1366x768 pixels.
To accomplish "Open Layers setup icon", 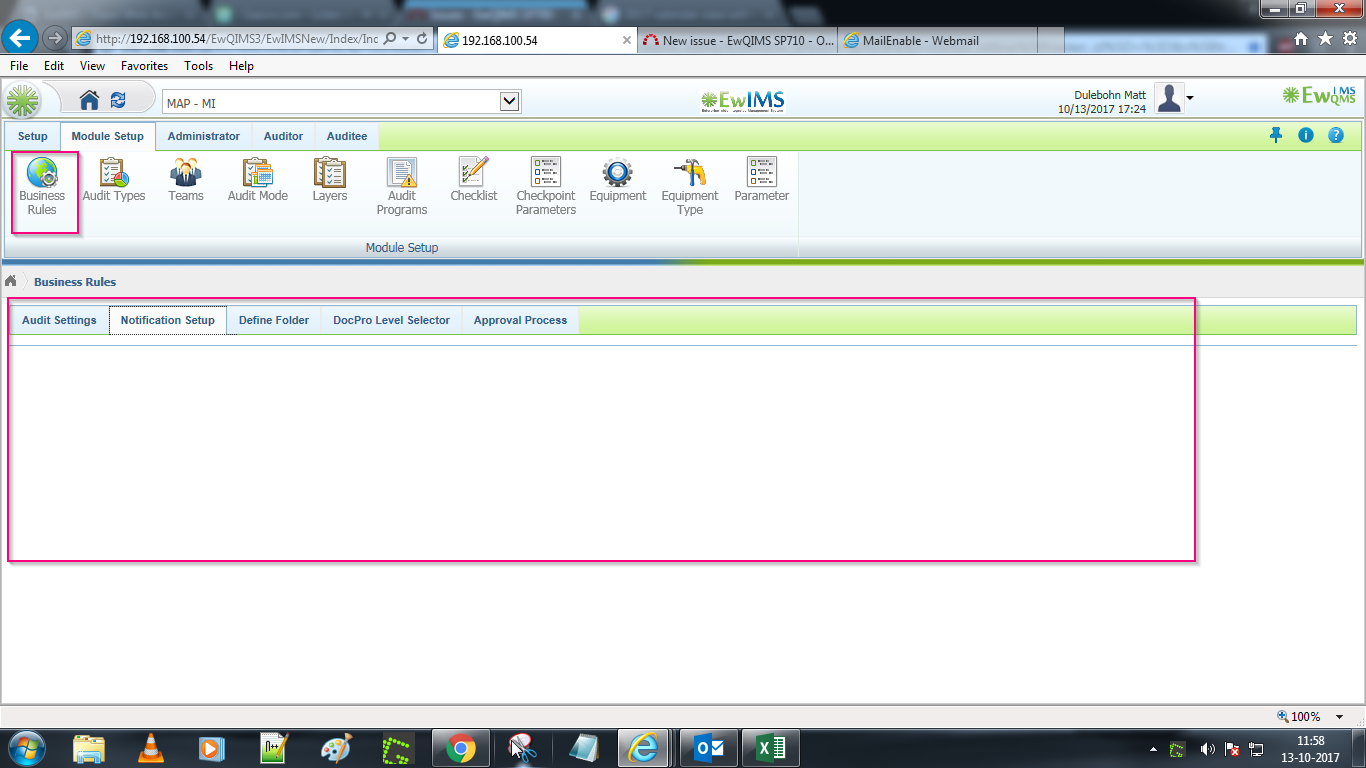I will point(330,181).
